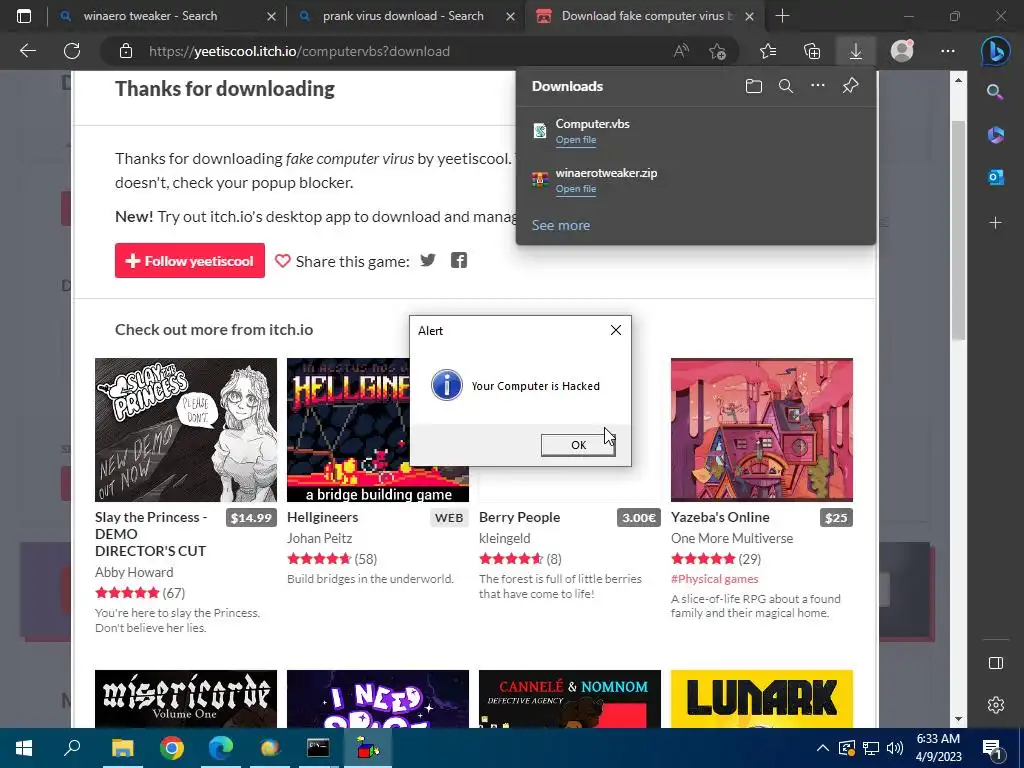Open the Bing chat sidebar icon
Image resolution: width=1024 pixels, height=768 pixels.
click(x=995, y=51)
